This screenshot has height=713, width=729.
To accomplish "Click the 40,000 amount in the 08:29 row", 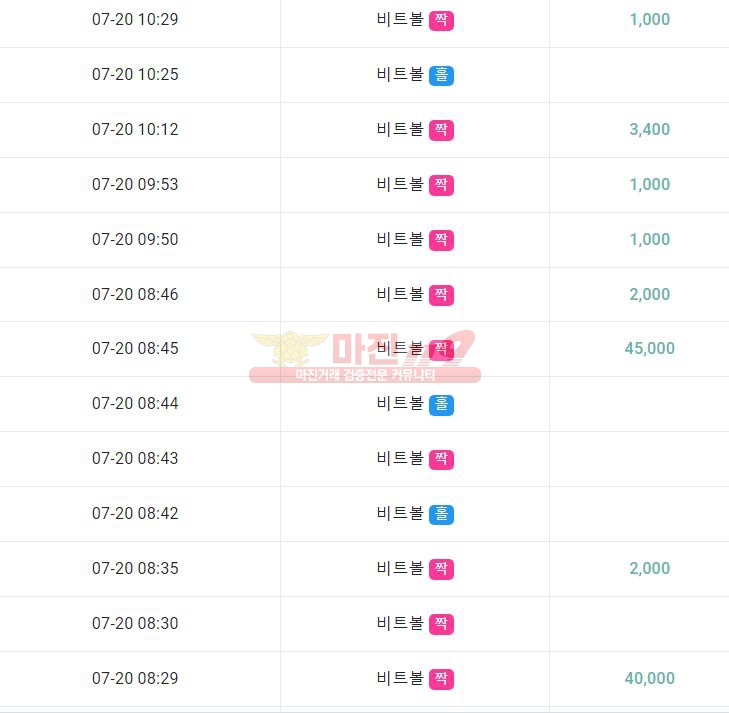I will 649,678.
